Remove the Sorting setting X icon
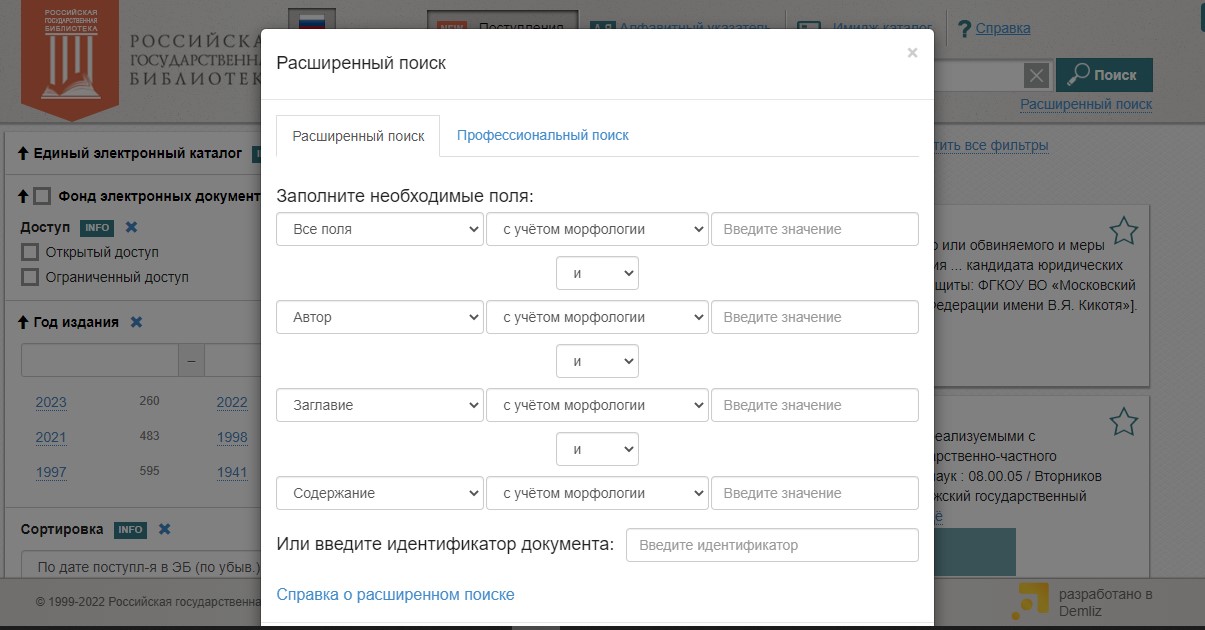Viewport: 1205px width, 630px height. tap(165, 529)
